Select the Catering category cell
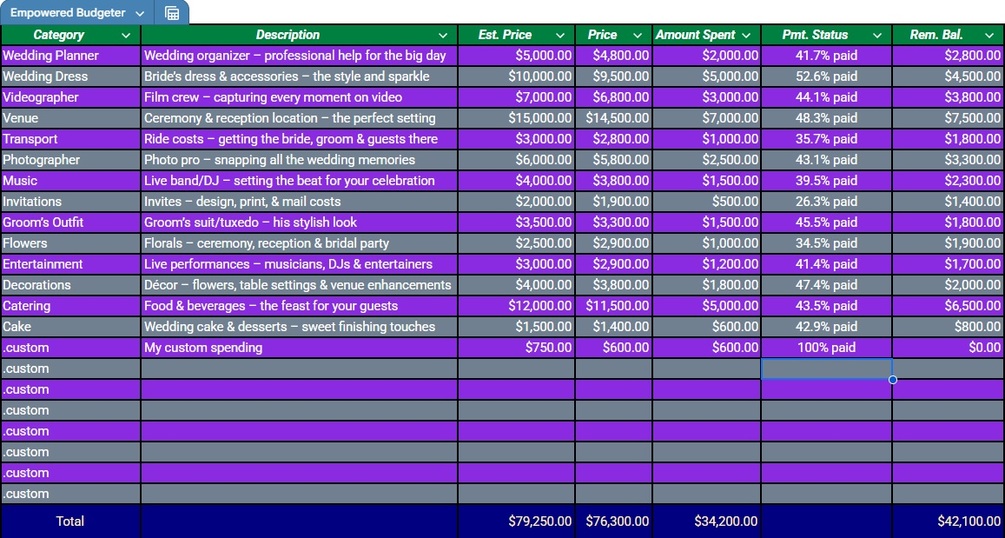 click(x=71, y=306)
